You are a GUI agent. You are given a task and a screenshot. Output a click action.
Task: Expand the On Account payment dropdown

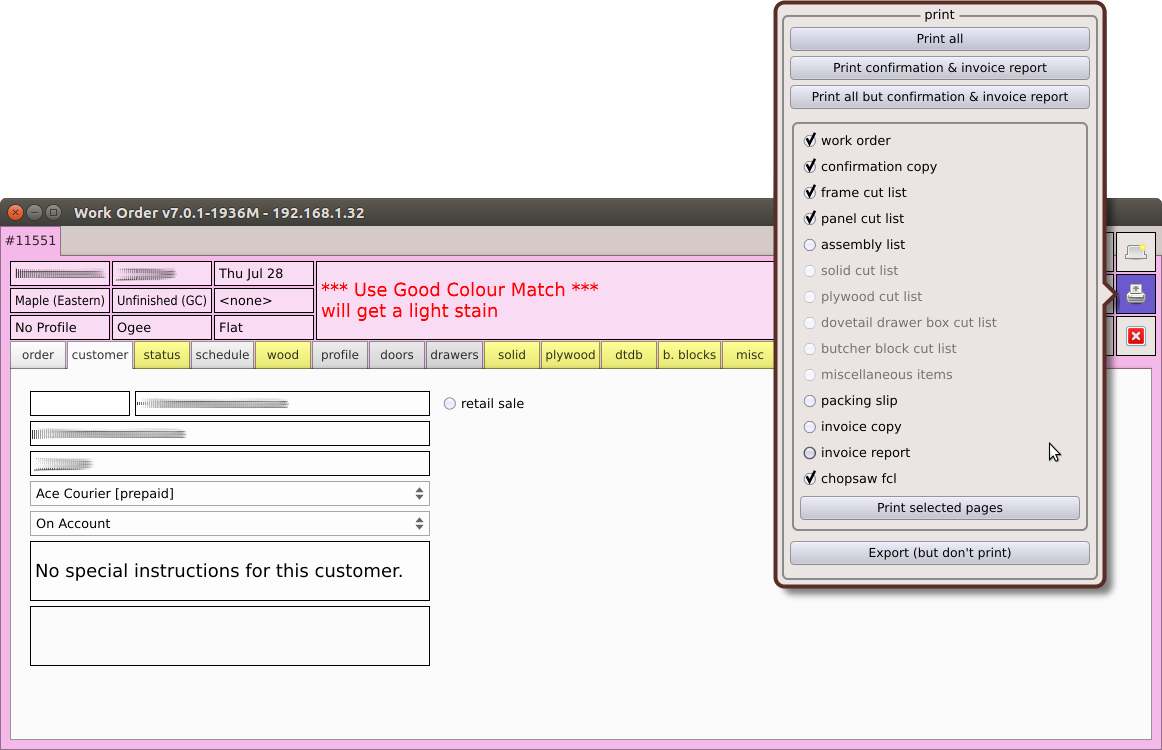(x=229, y=524)
